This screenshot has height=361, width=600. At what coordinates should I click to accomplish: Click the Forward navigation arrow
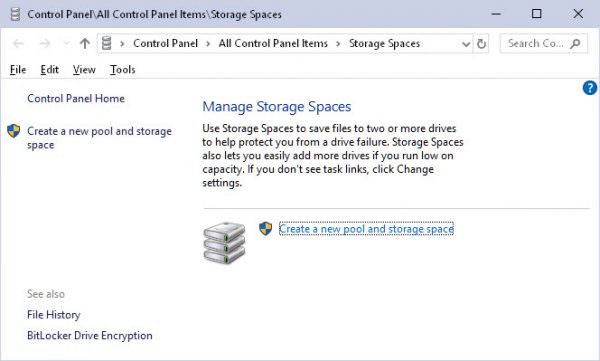[45, 43]
